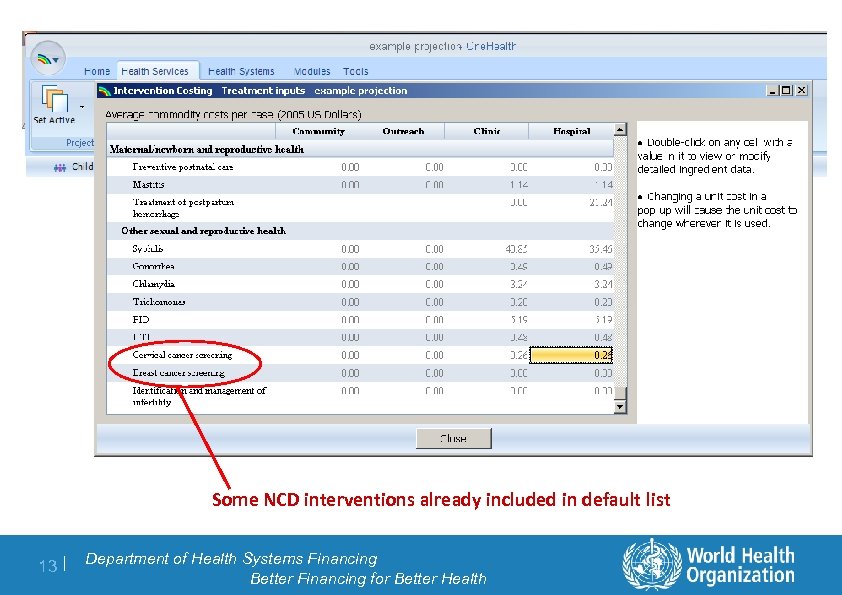This screenshot has width=842, height=595.
Task: Open the Intervention Costing menu
Action: [165, 90]
